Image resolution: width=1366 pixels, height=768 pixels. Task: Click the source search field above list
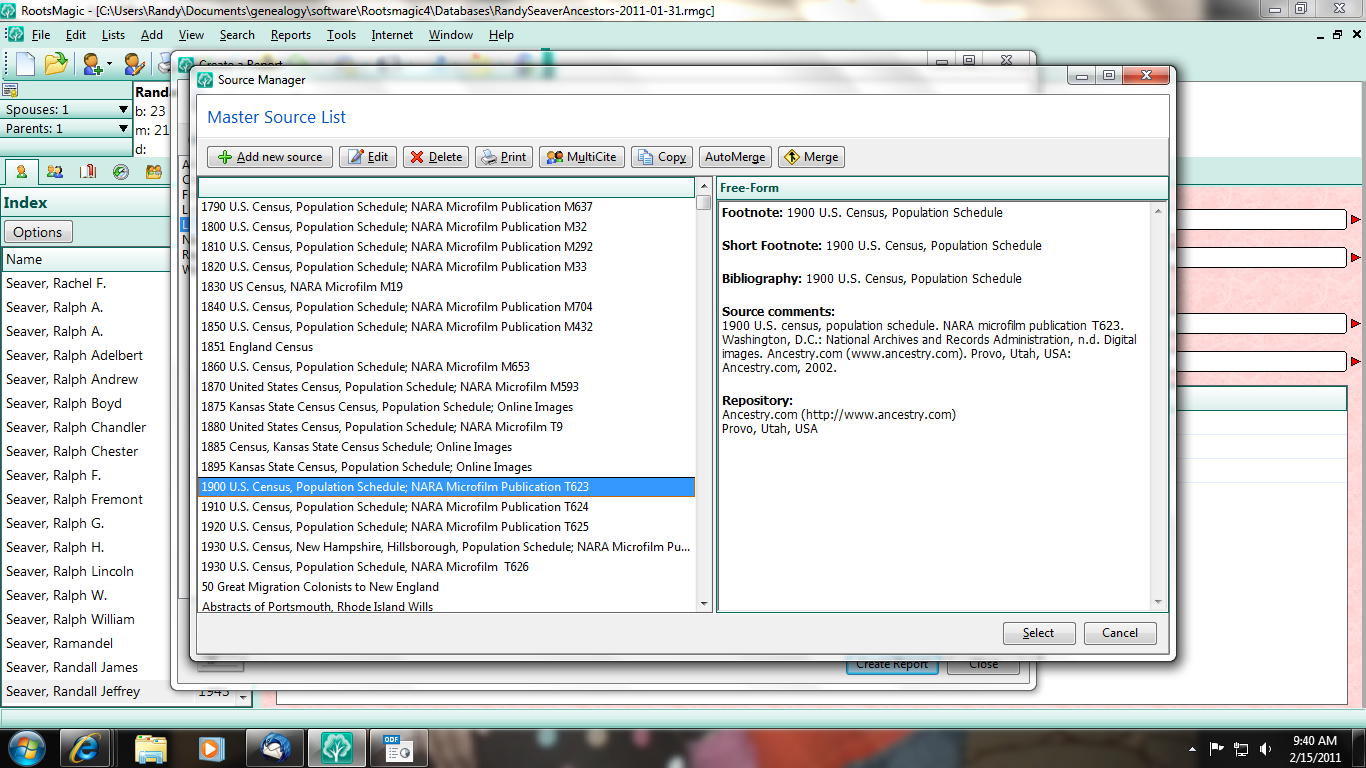[x=446, y=187]
